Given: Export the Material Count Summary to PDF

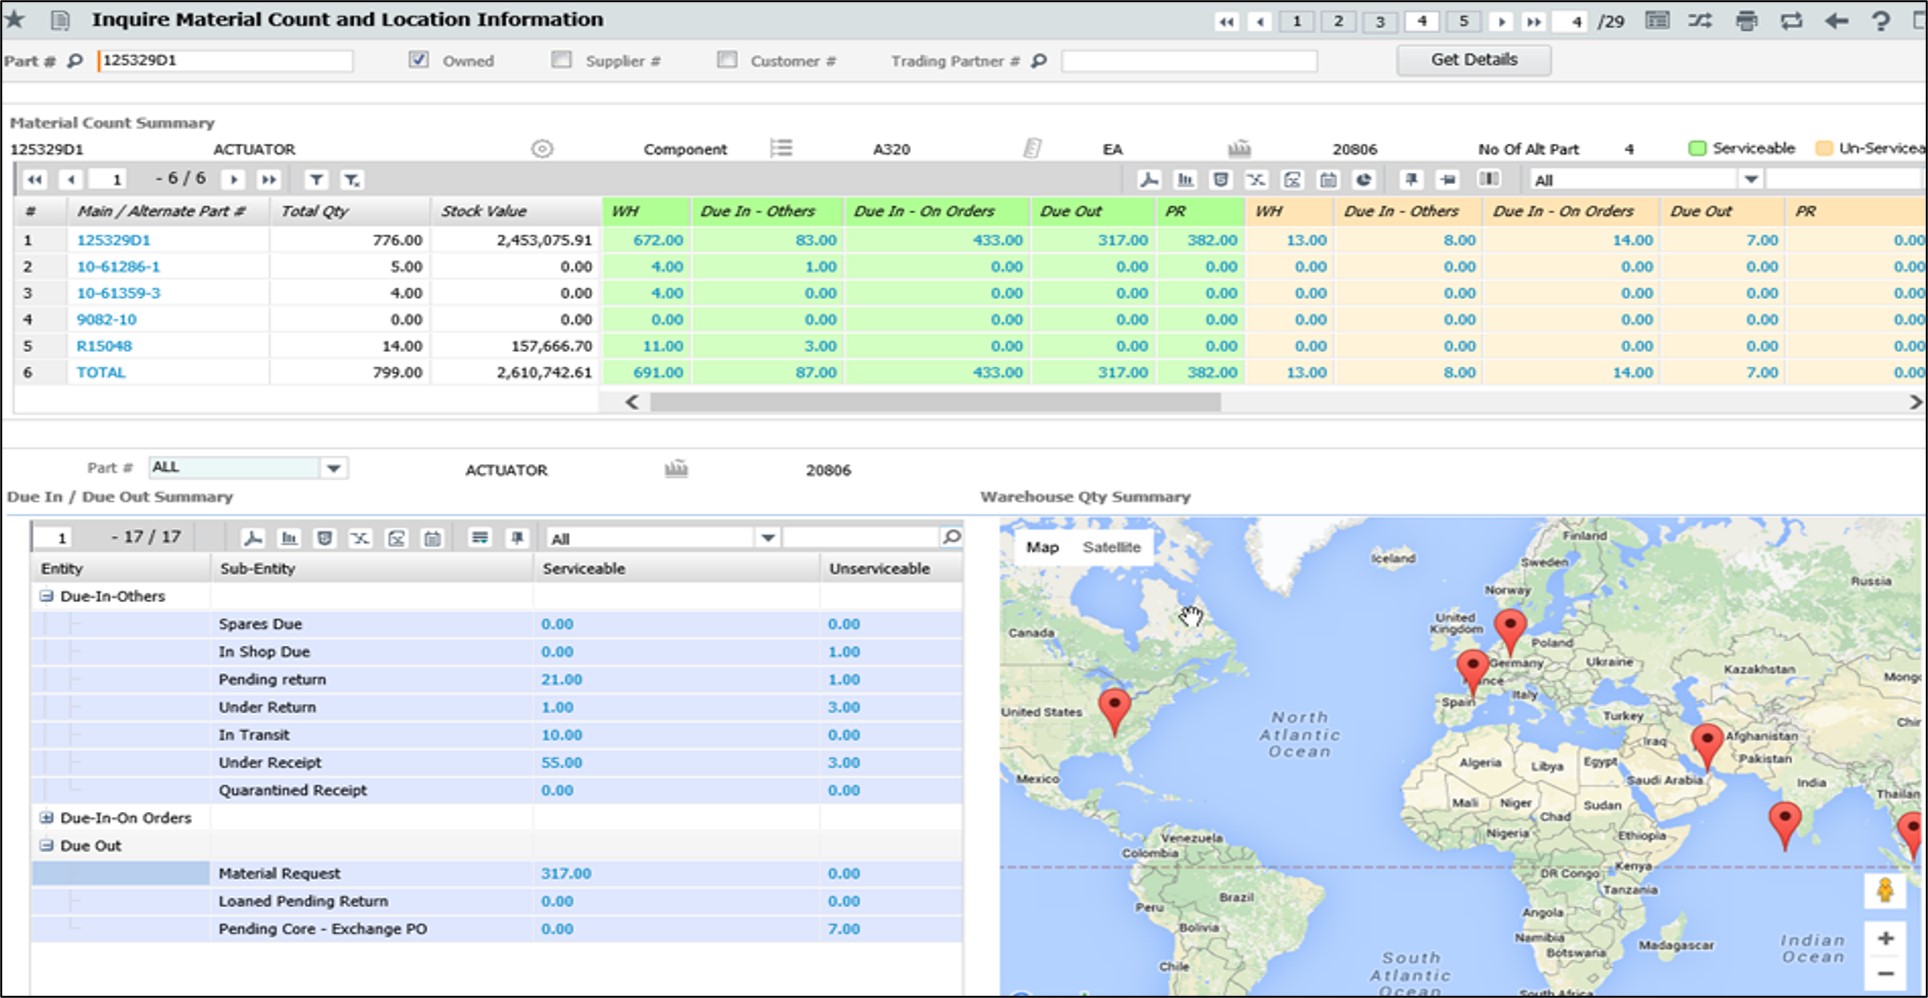Looking at the screenshot, I should point(1151,179).
